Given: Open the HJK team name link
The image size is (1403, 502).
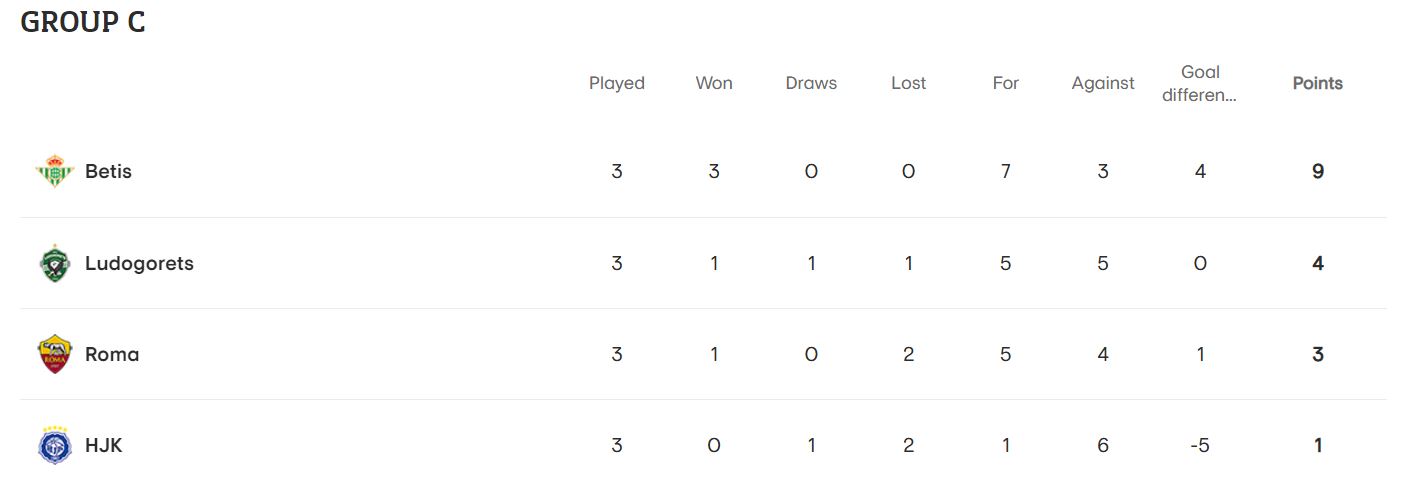Looking at the screenshot, I should 104,446.
